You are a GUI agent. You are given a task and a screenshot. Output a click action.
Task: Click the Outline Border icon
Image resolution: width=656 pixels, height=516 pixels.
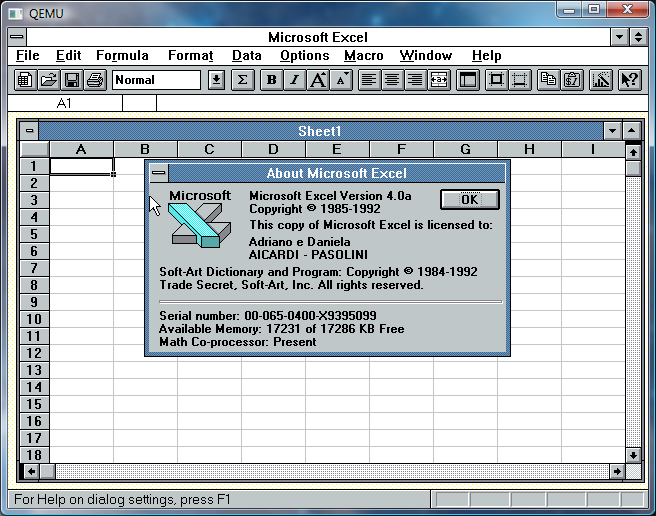tap(496, 80)
